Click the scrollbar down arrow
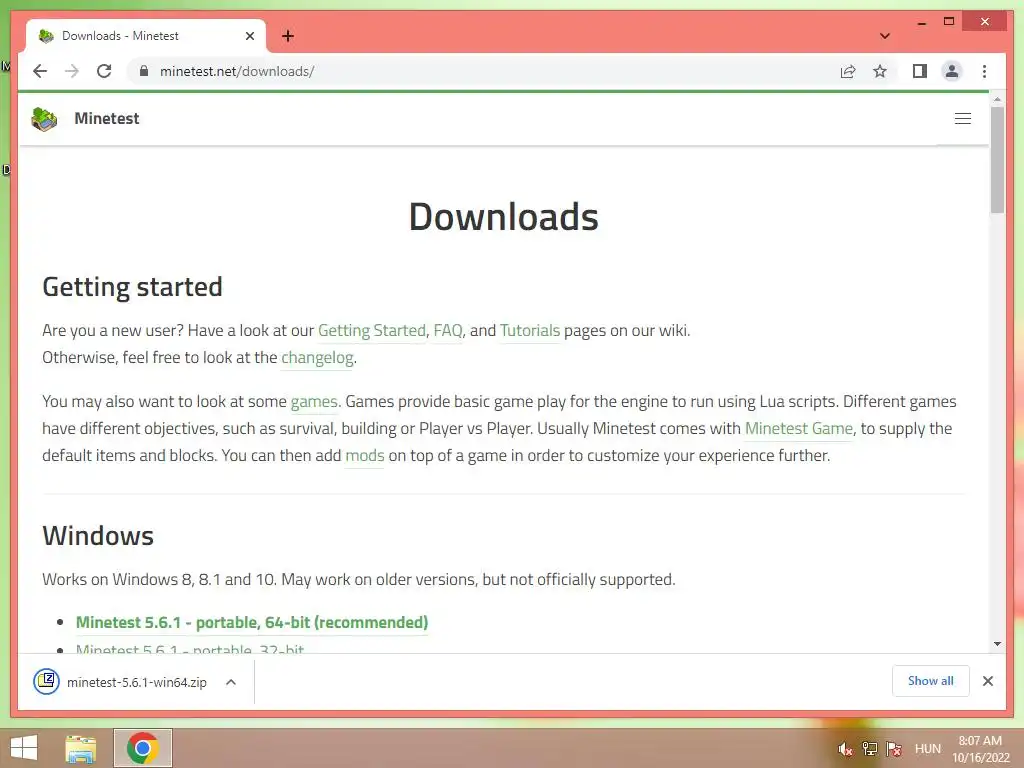Viewport: 1024px width, 768px height. (997, 644)
